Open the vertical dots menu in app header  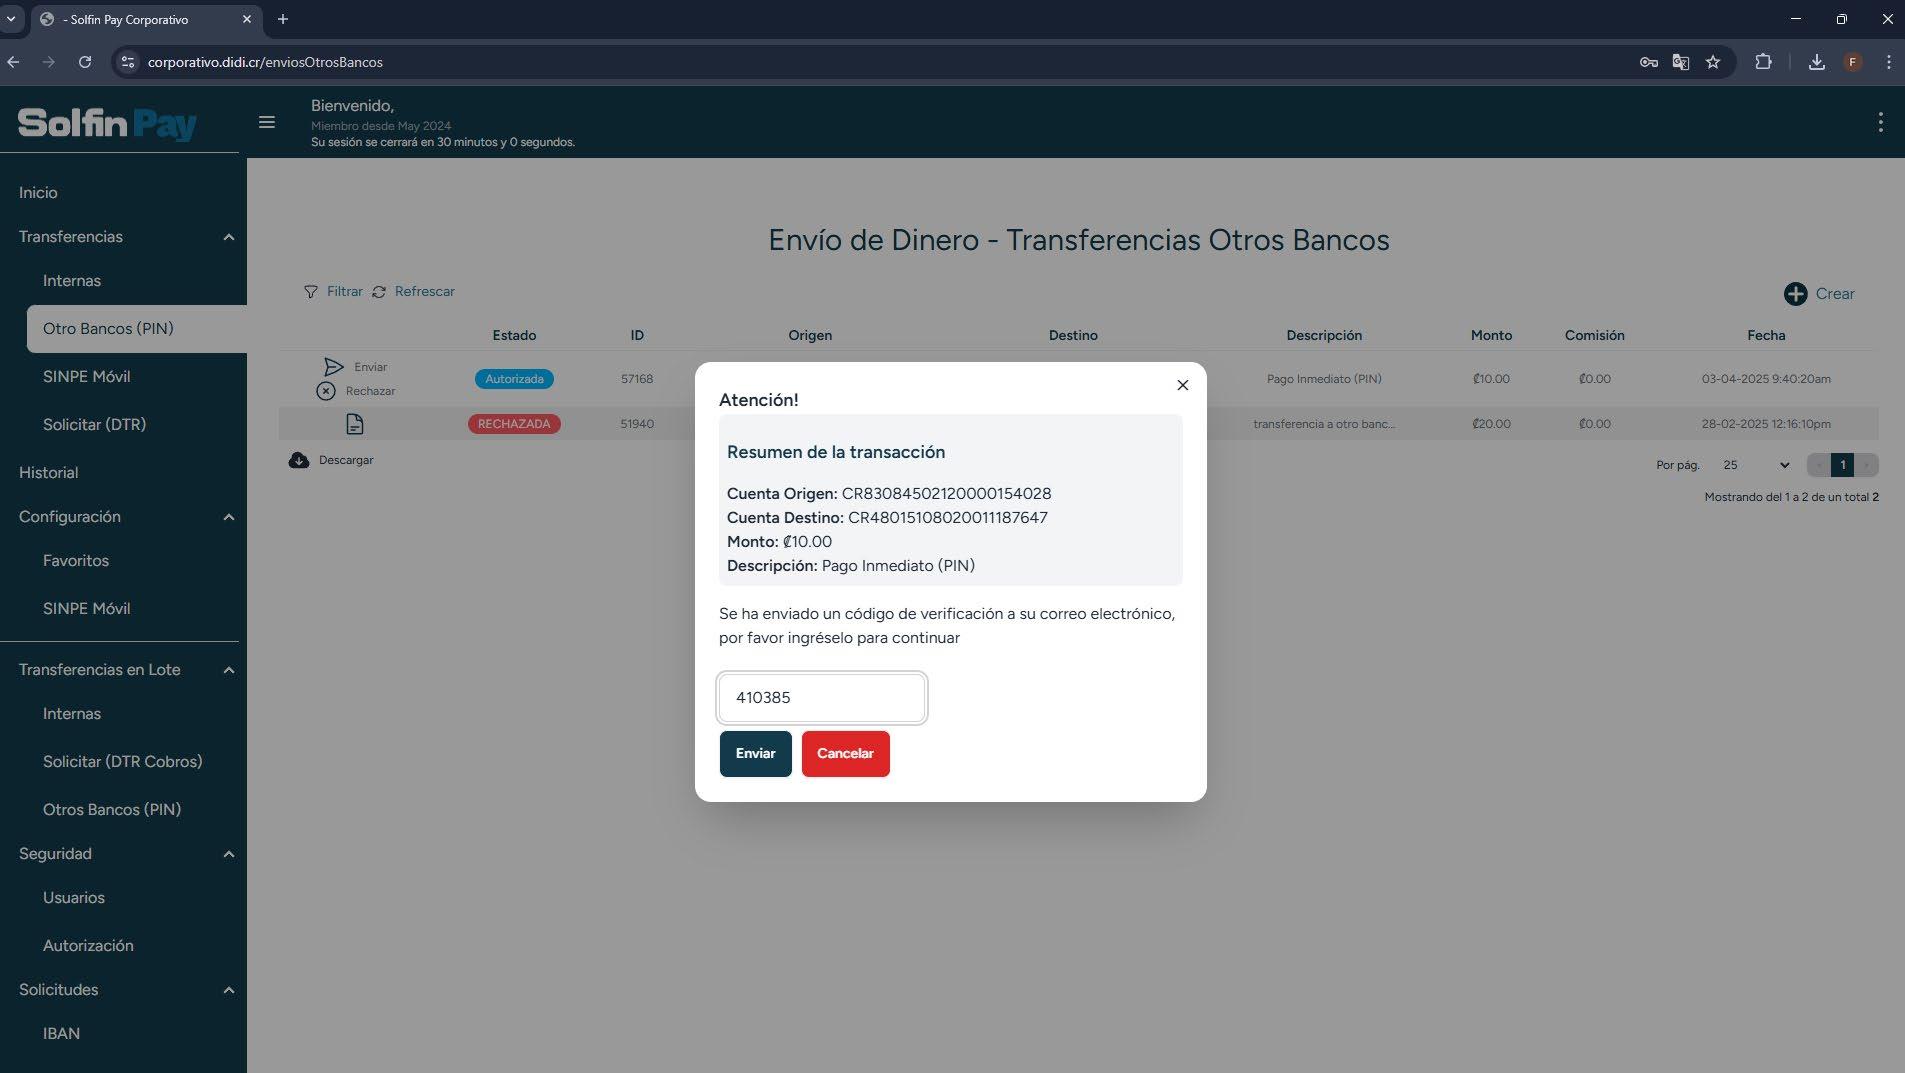click(x=1880, y=122)
